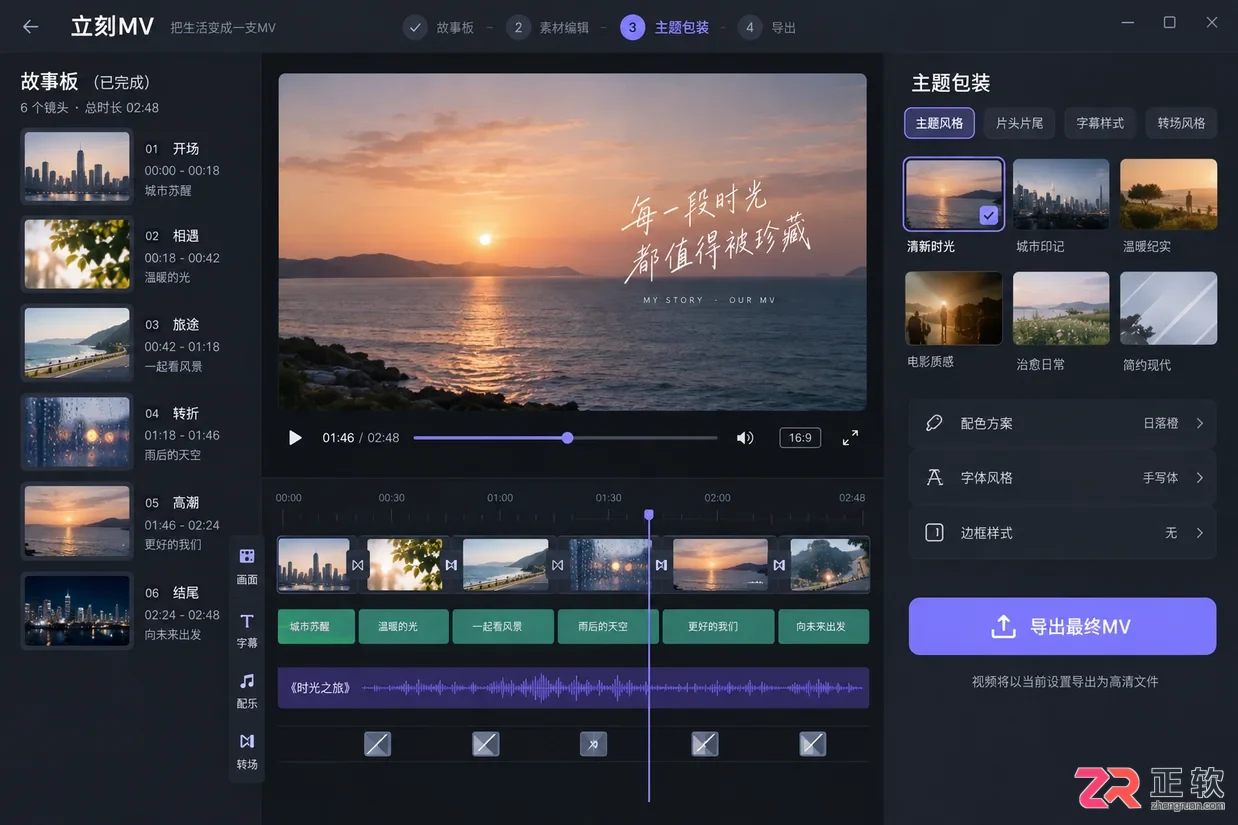The width and height of the screenshot is (1238, 825).
Task: Select the 城市苏醒 subtitle clip
Action: tap(316, 626)
